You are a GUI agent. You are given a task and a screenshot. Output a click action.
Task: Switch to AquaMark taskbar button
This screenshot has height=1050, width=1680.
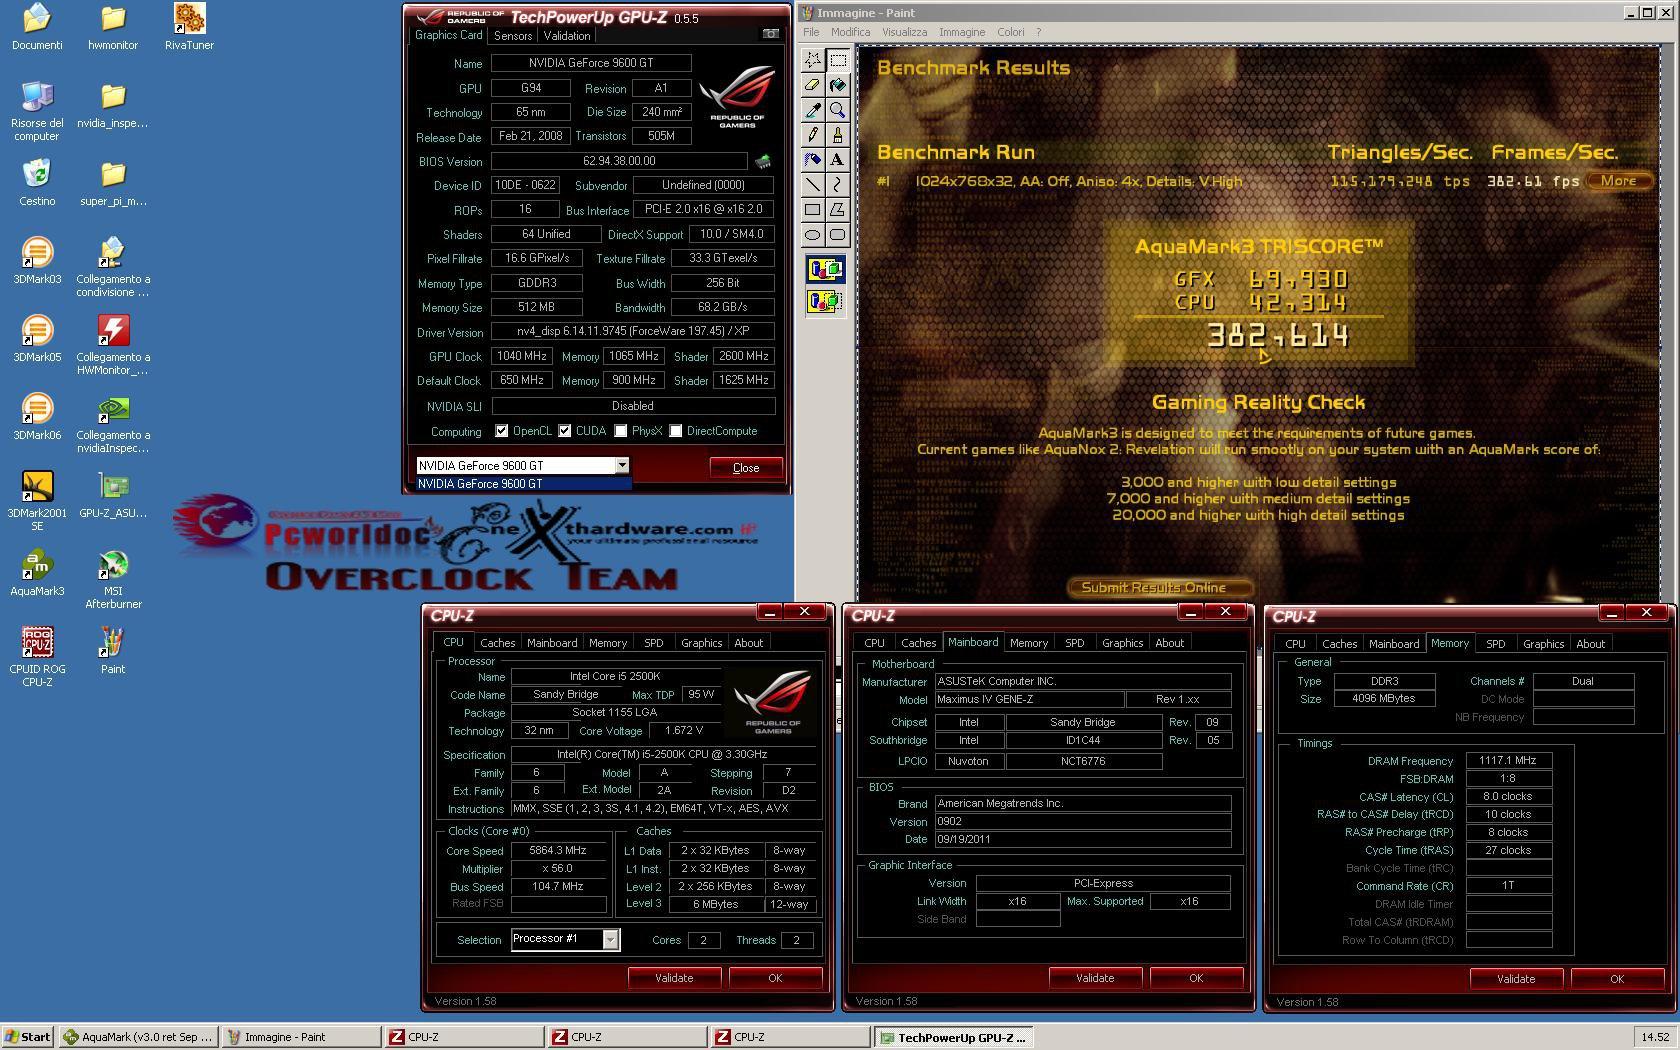coord(139,1037)
